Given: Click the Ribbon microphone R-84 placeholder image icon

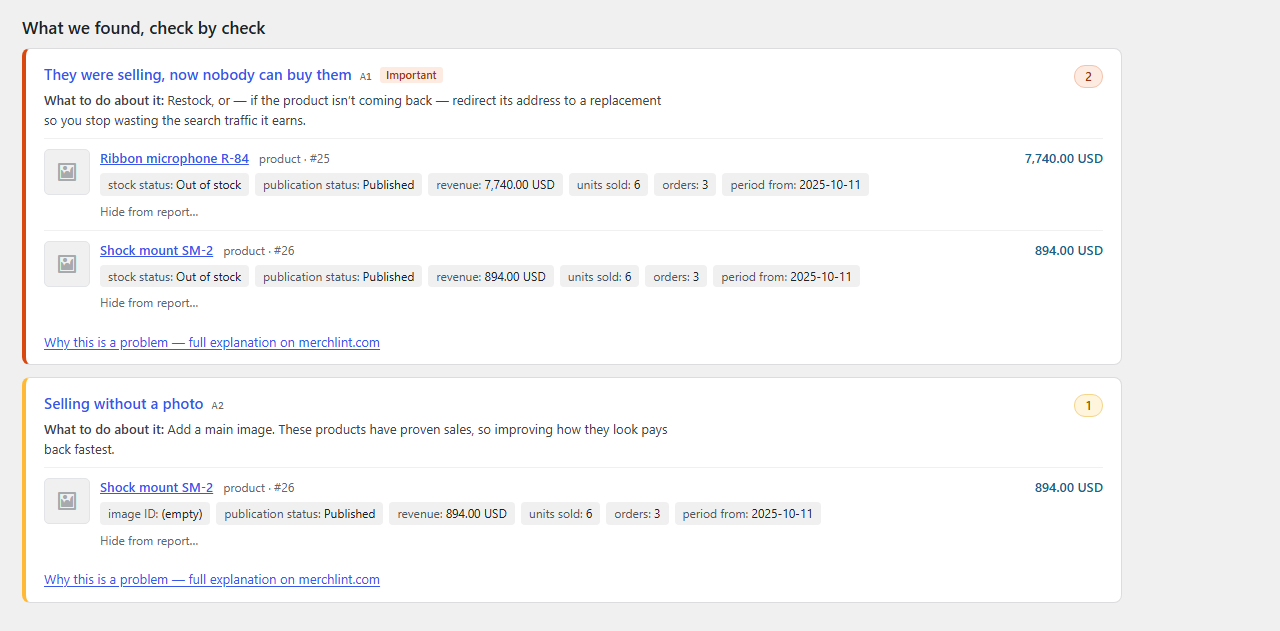Looking at the screenshot, I should [67, 172].
